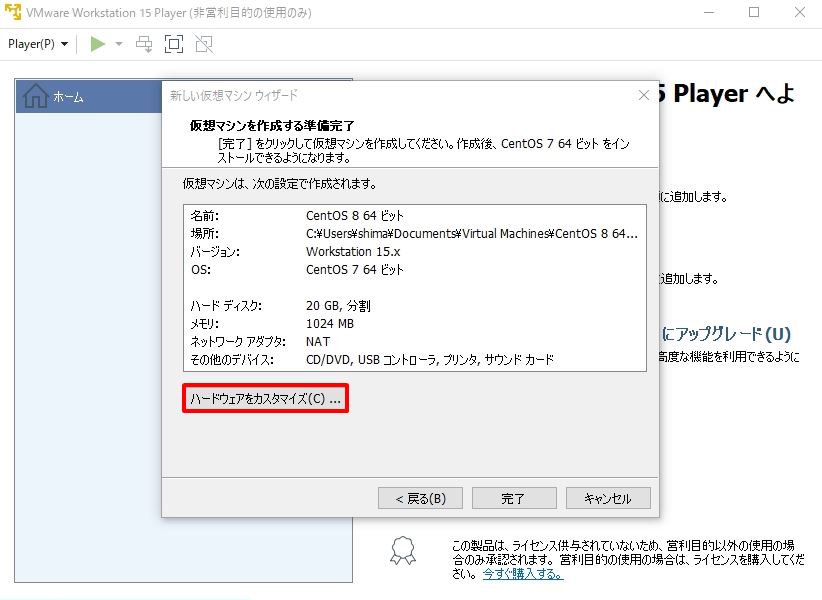Select the network adapter value 'NAT'
This screenshot has height=600, width=822.
[318, 342]
